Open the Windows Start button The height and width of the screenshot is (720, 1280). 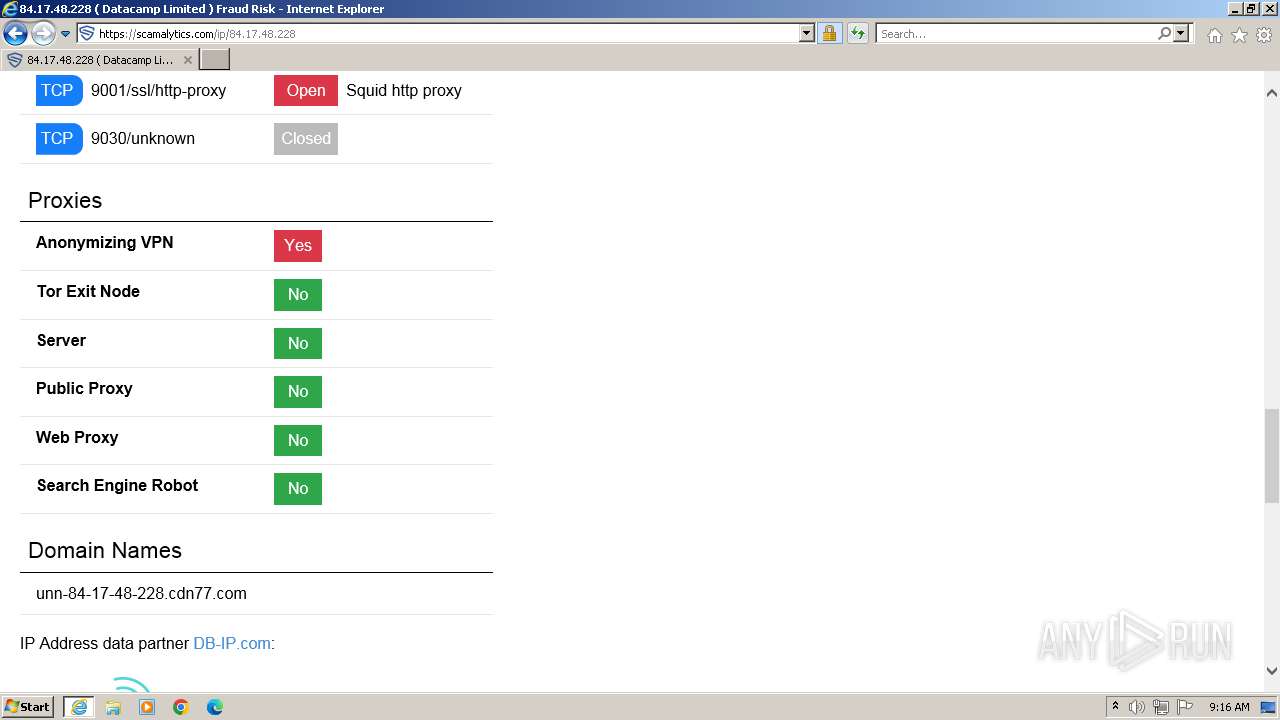pyautogui.click(x=28, y=707)
